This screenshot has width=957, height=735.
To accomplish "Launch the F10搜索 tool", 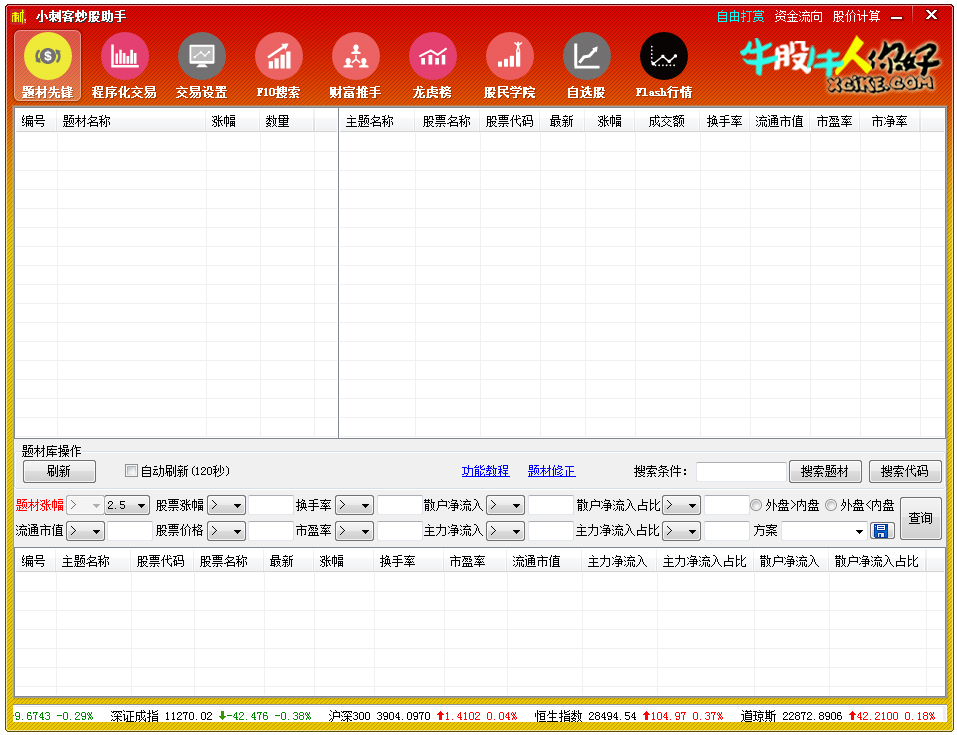I will point(278,65).
